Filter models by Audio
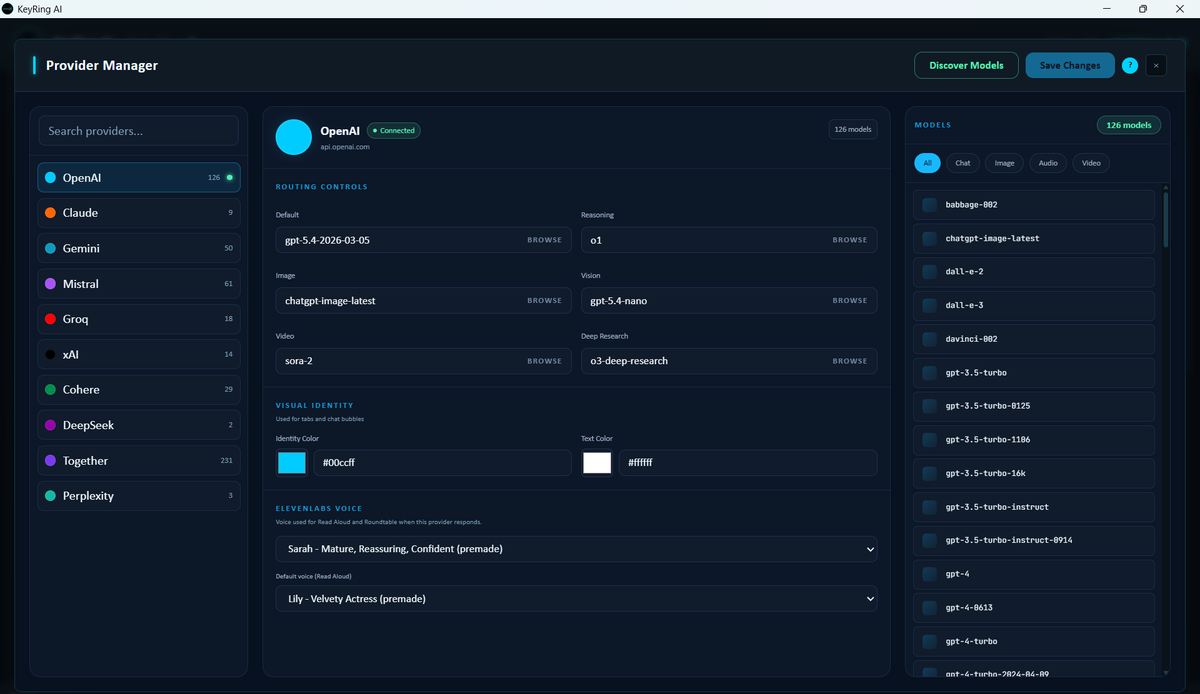The width and height of the screenshot is (1200, 694). click(x=1048, y=163)
